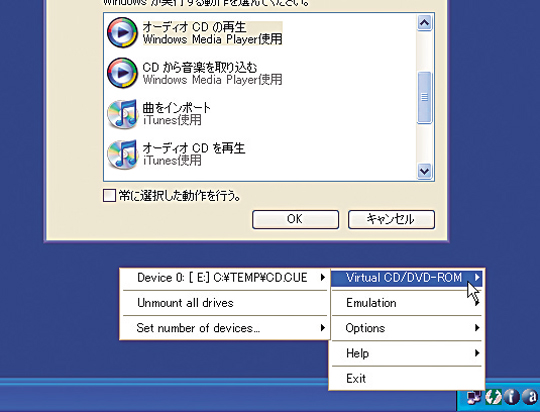Click the キャンセル button
The width and height of the screenshot is (540, 412).
coord(391,219)
